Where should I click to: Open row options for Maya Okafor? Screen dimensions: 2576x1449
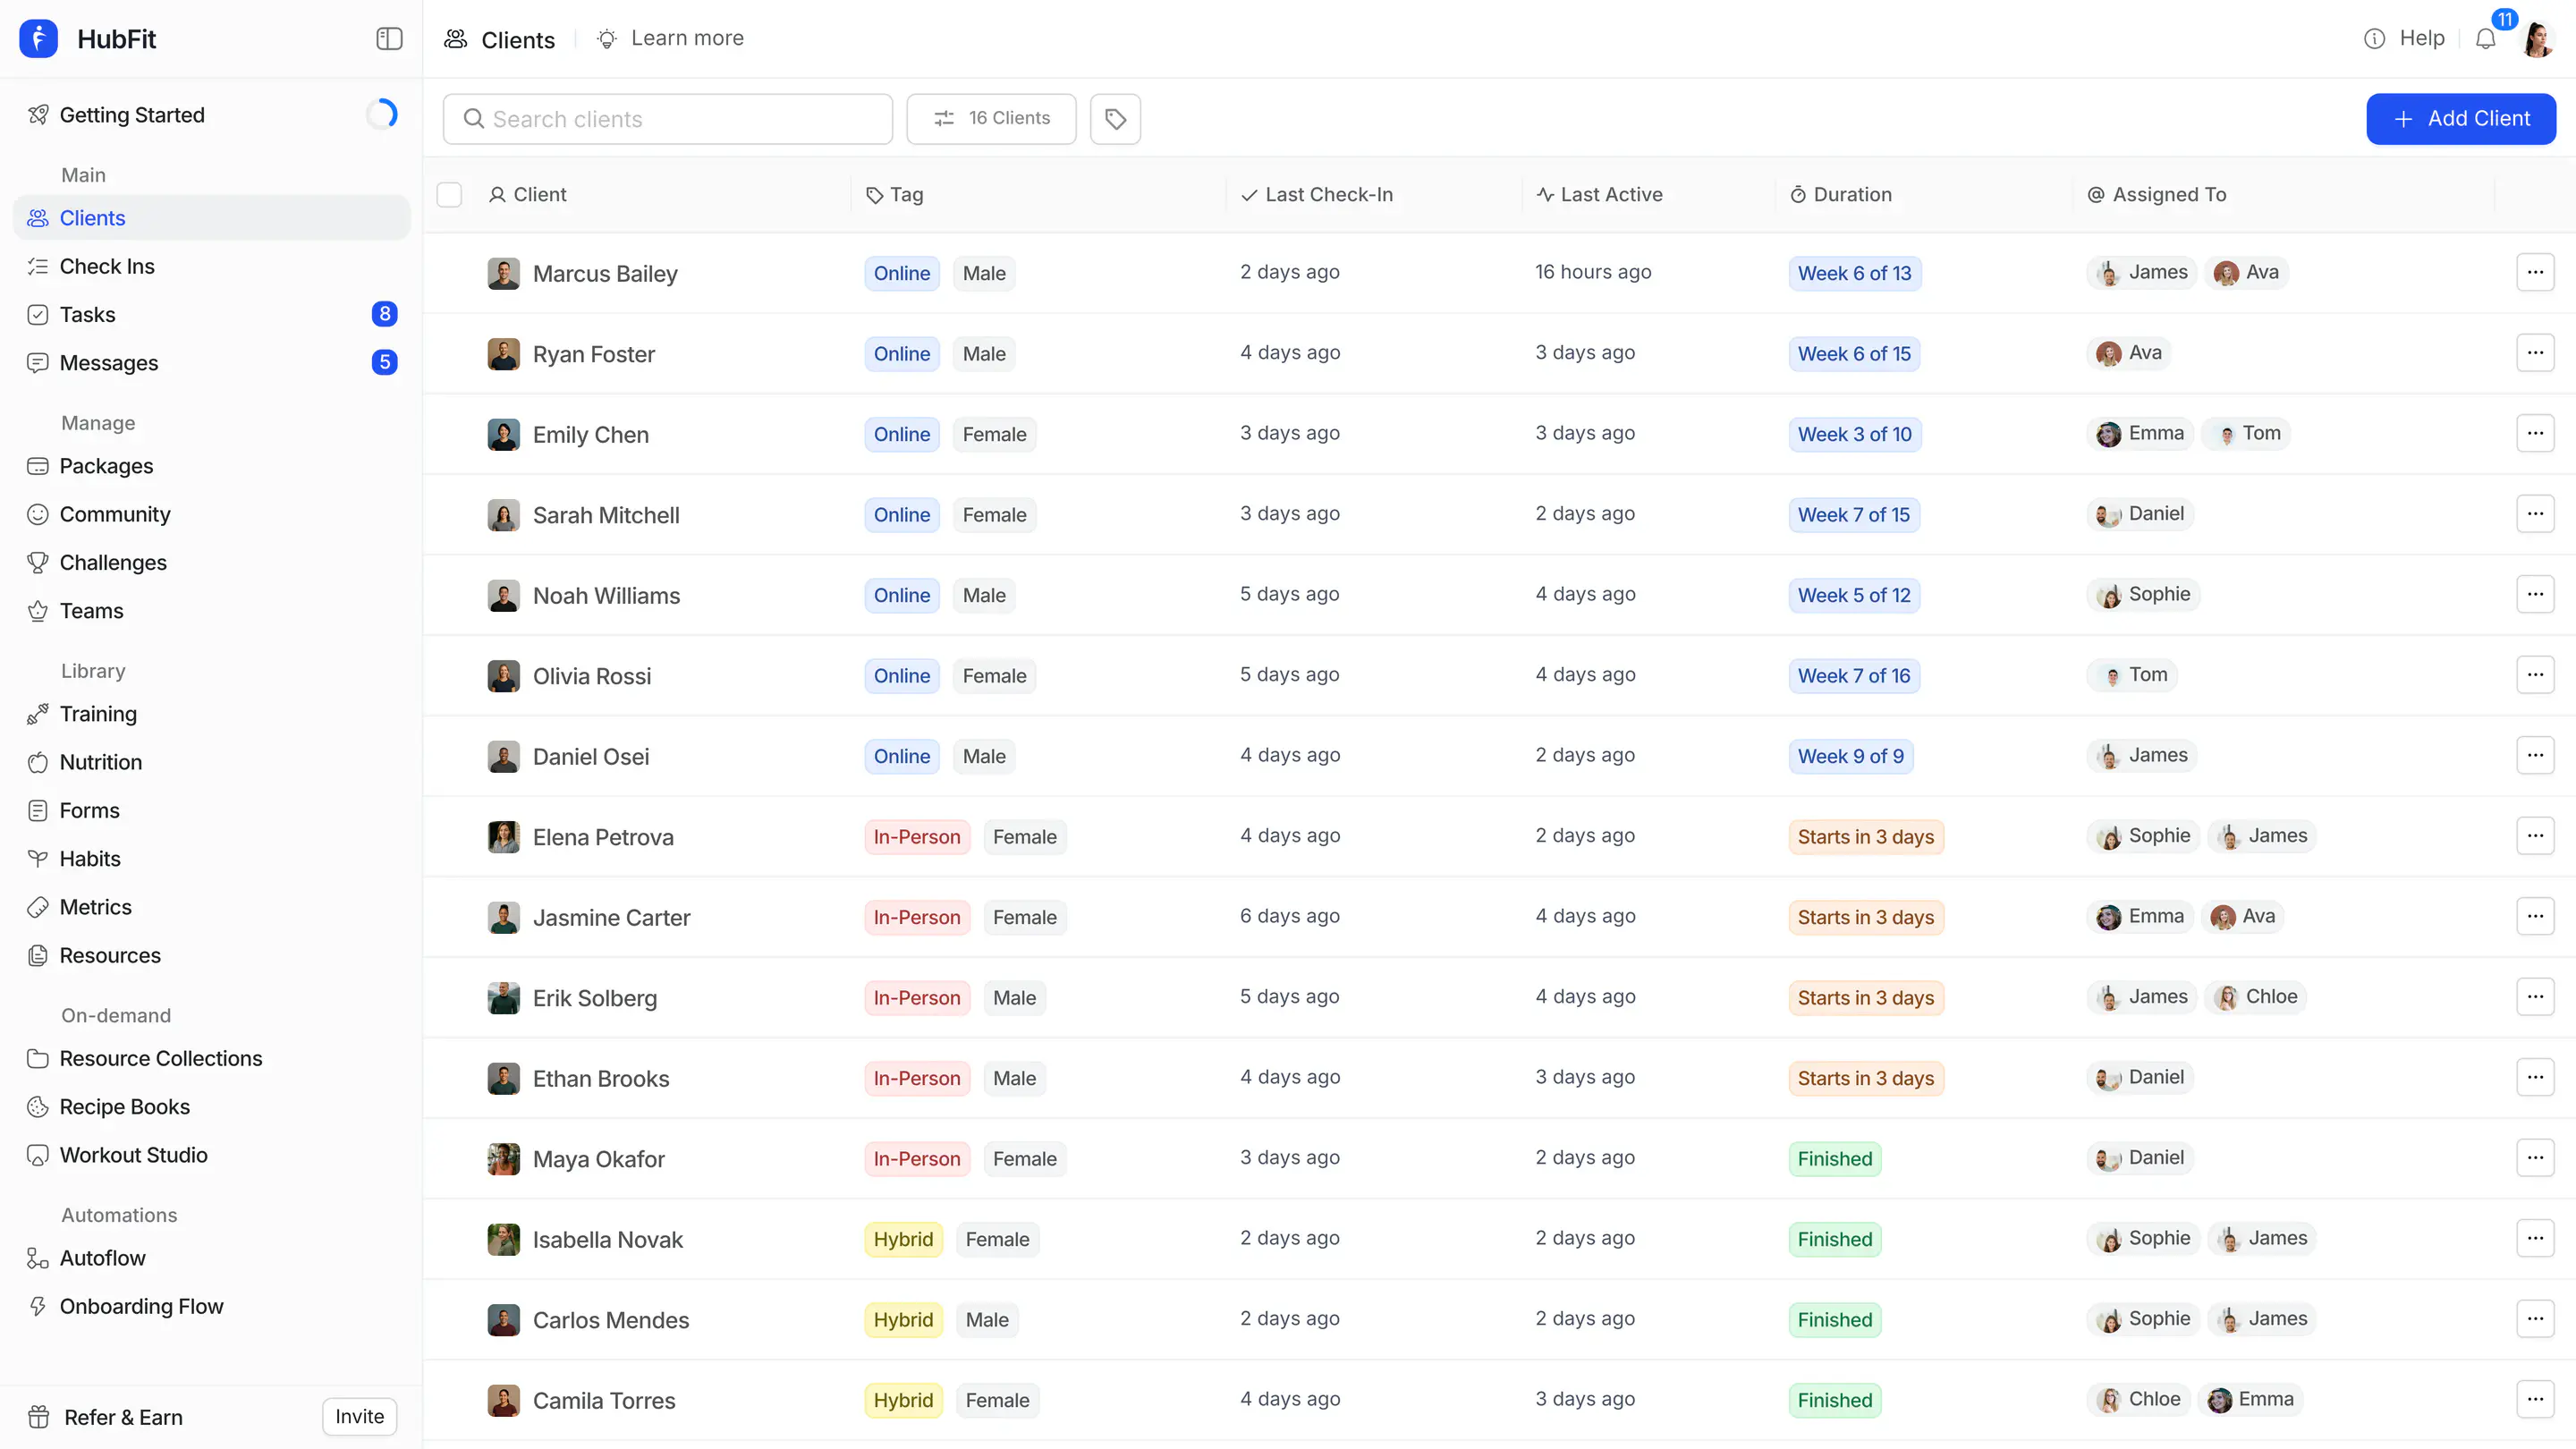pyautogui.click(x=2535, y=1158)
